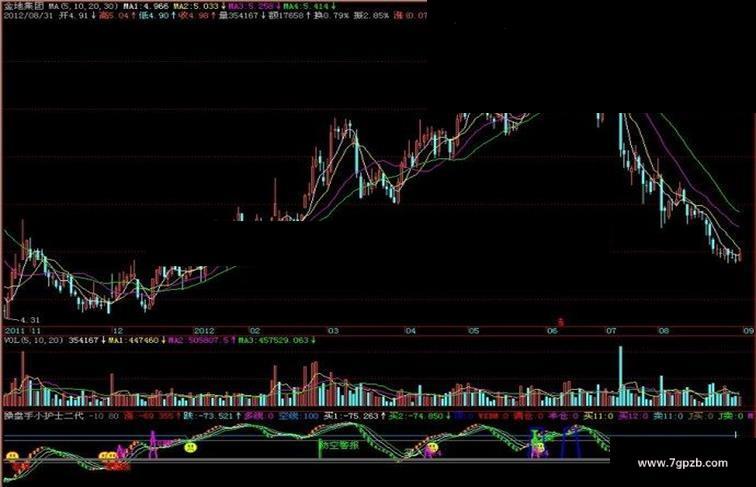Click the red high price 高5.04
This screenshot has height=487, width=756.
click(x=115, y=16)
